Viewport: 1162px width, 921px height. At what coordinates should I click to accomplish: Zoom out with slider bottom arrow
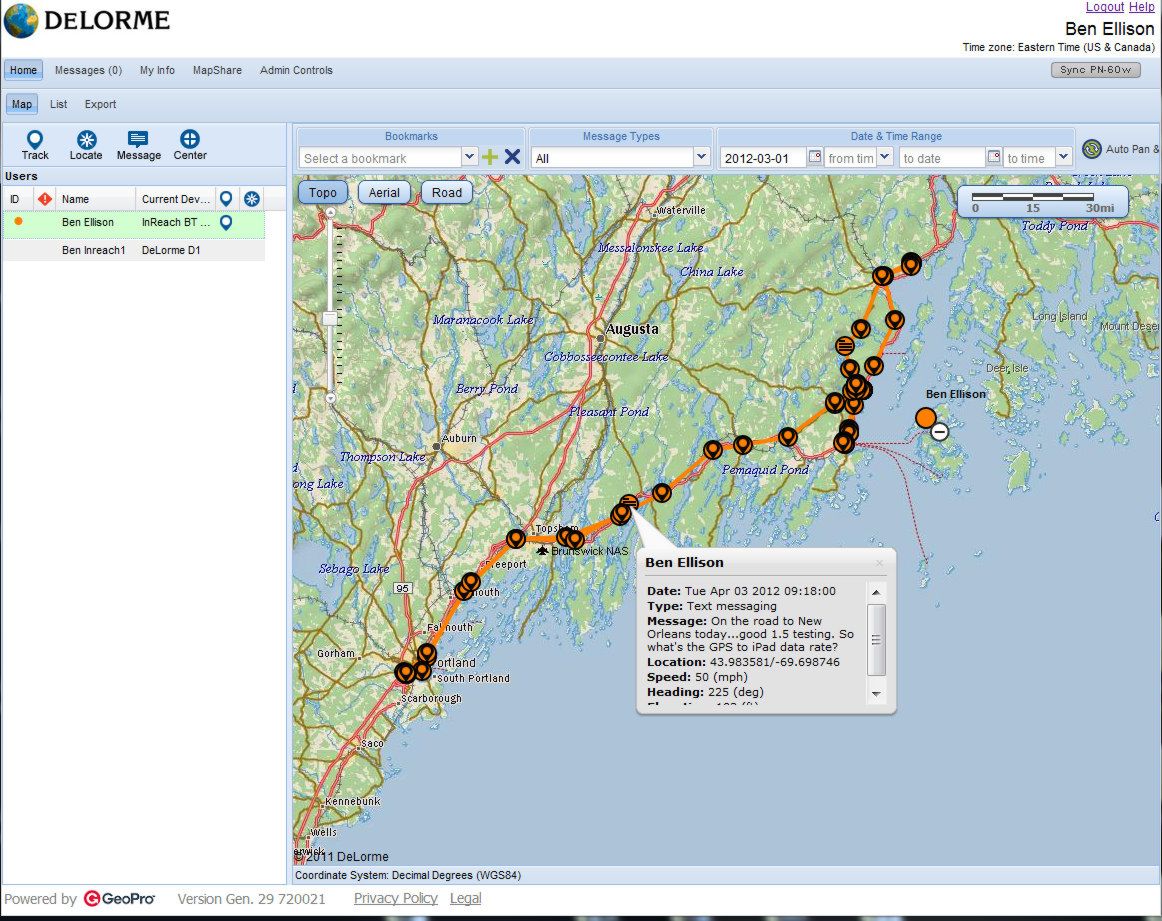(x=331, y=398)
